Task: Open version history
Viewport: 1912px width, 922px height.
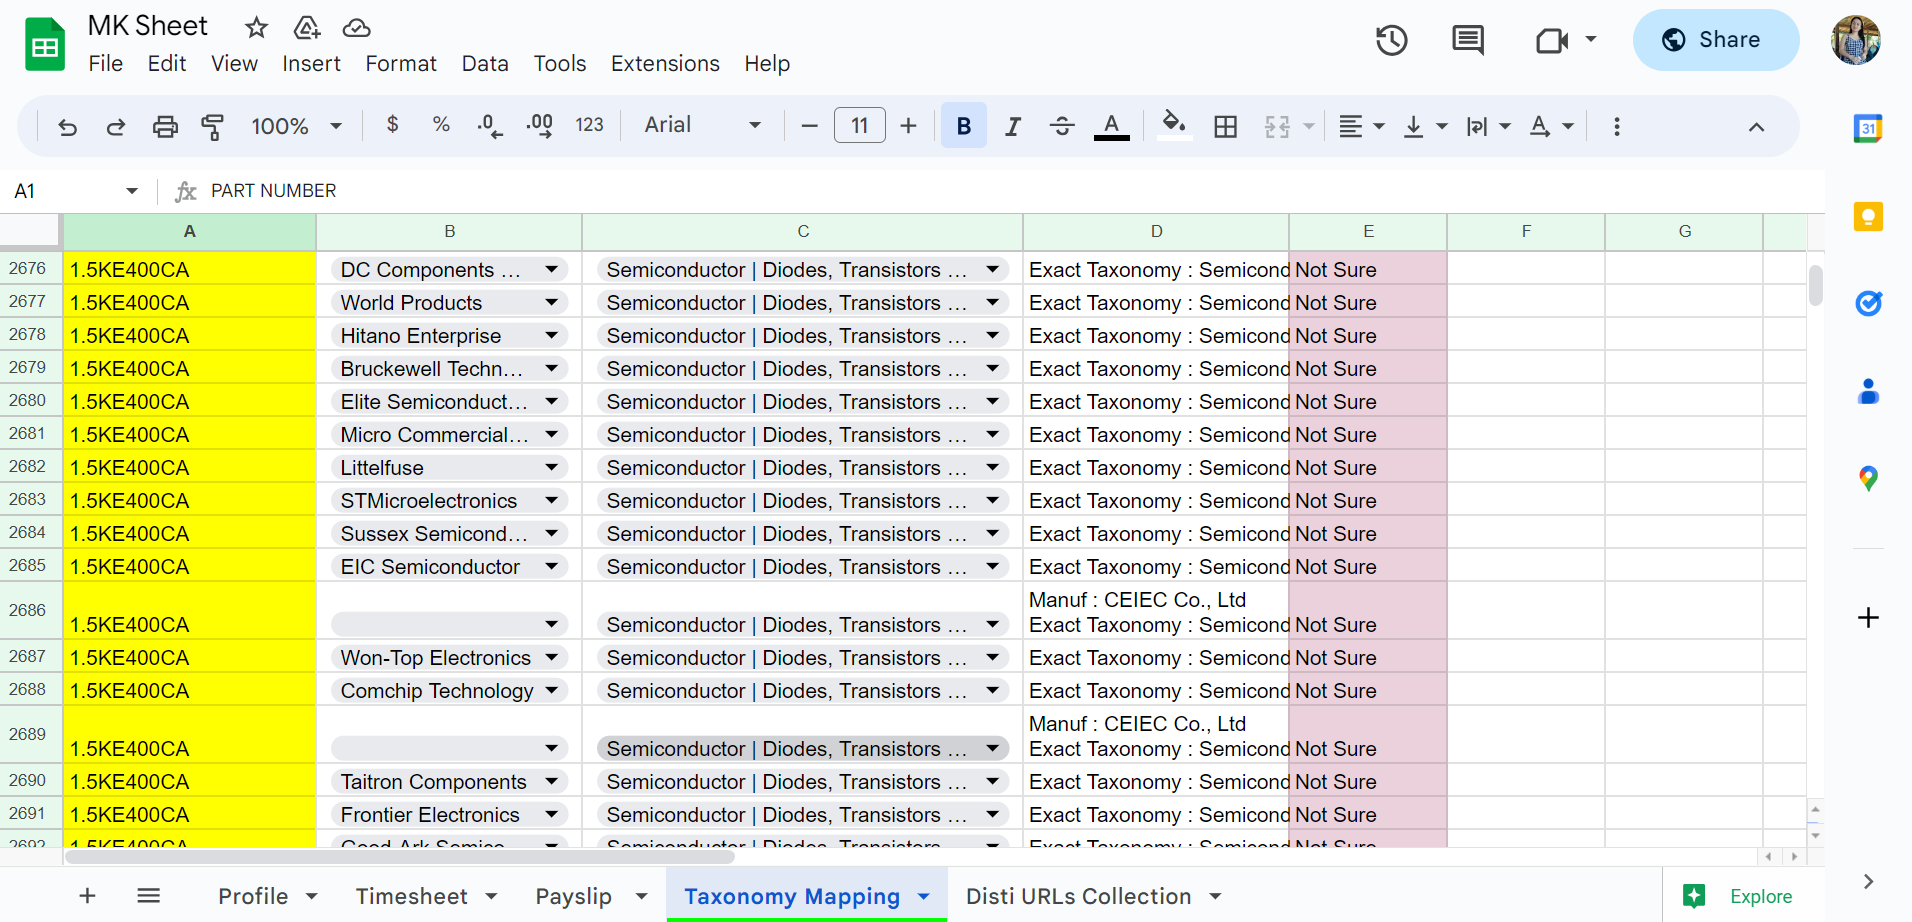Action: [x=1392, y=40]
